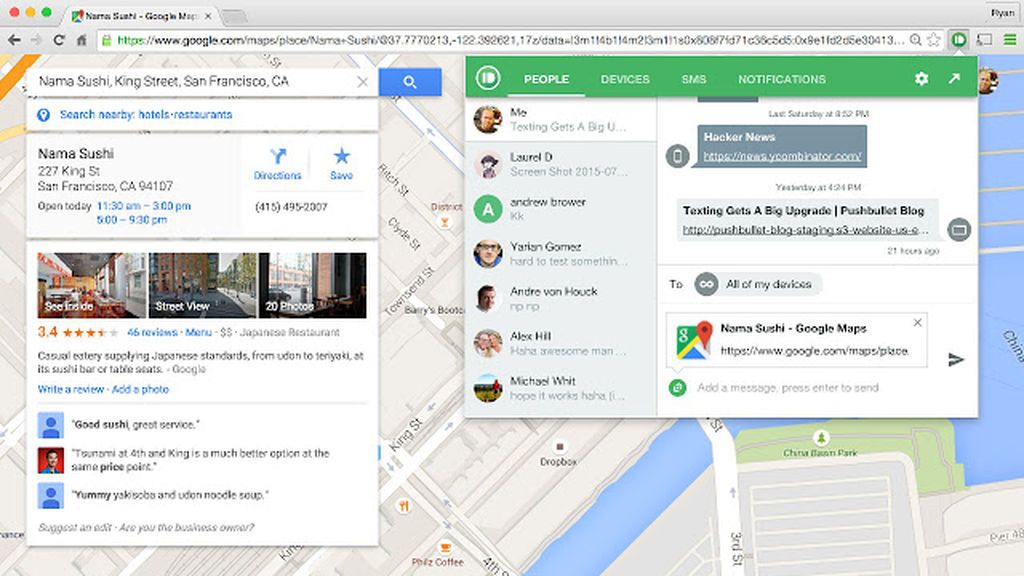This screenshot has width=1024, height=576.
Task: Switch to the DEVICES tab
Action: coord(625,79)
